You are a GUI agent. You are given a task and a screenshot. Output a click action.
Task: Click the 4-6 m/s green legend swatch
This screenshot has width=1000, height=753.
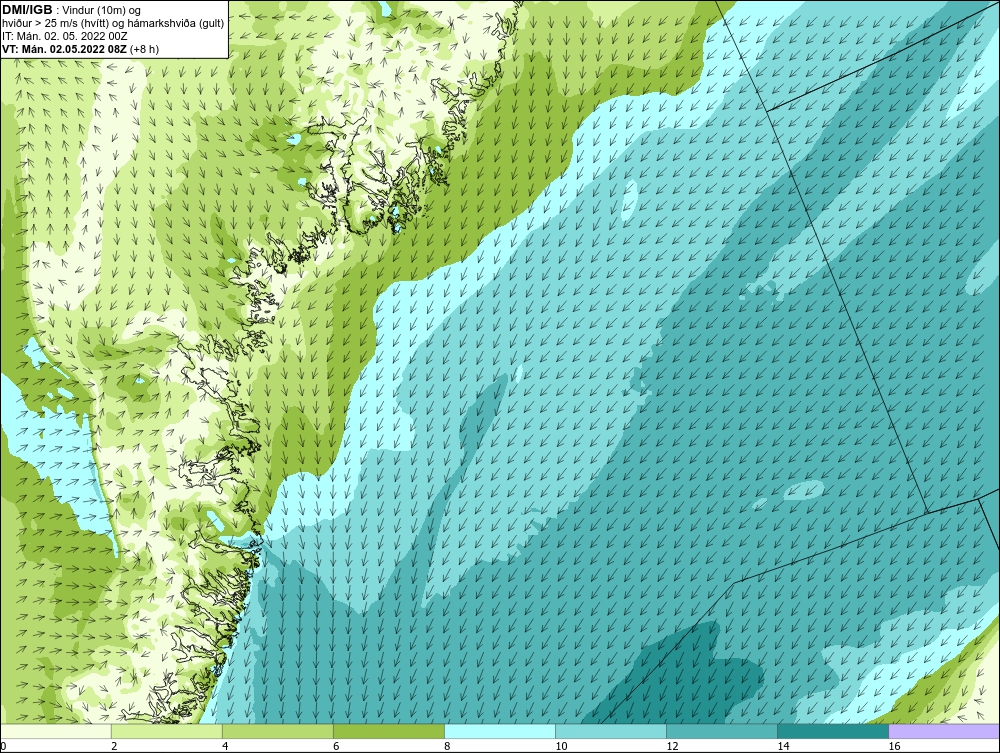pyautogui.click(x=277, y=731)
